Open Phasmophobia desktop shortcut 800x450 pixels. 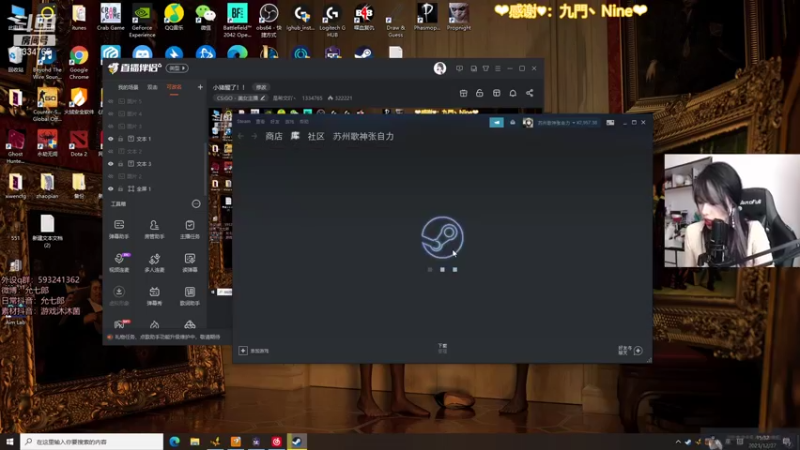427,17
